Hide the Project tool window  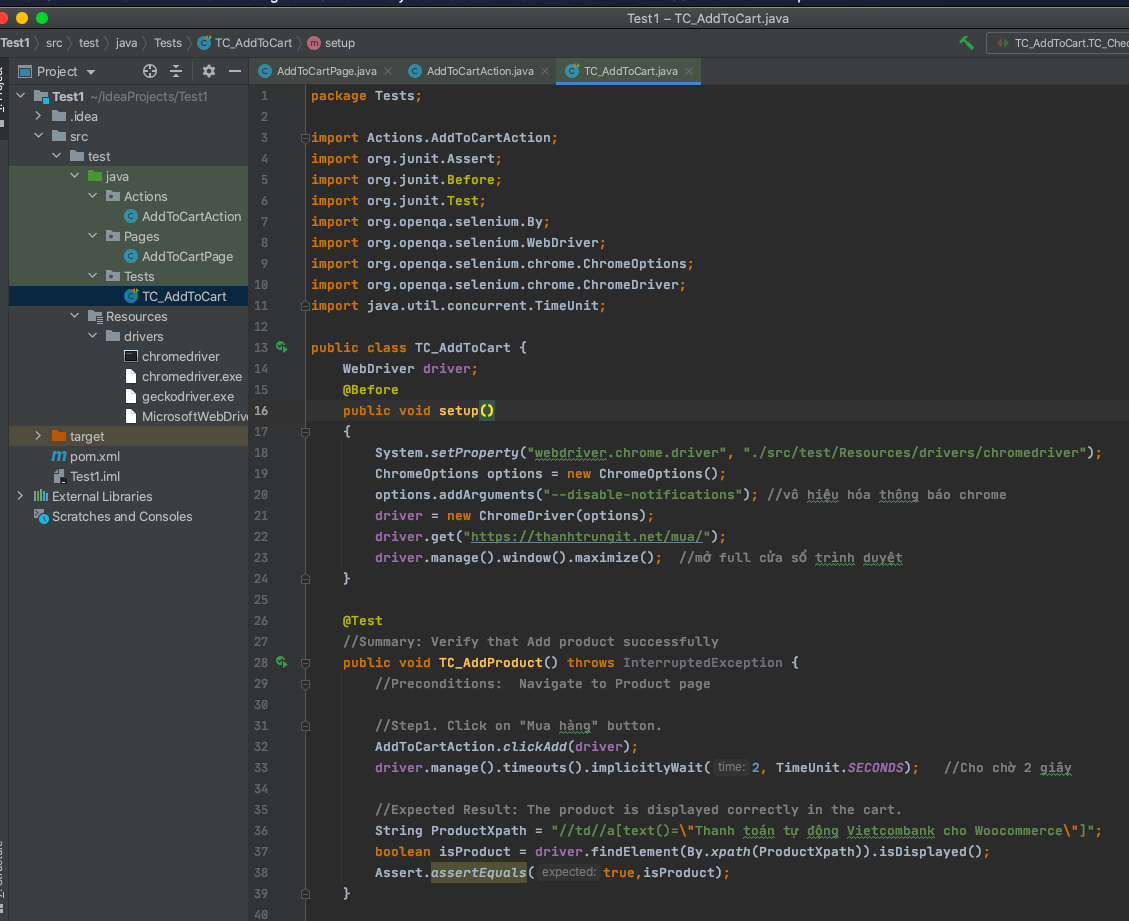[x=235, y=71]
